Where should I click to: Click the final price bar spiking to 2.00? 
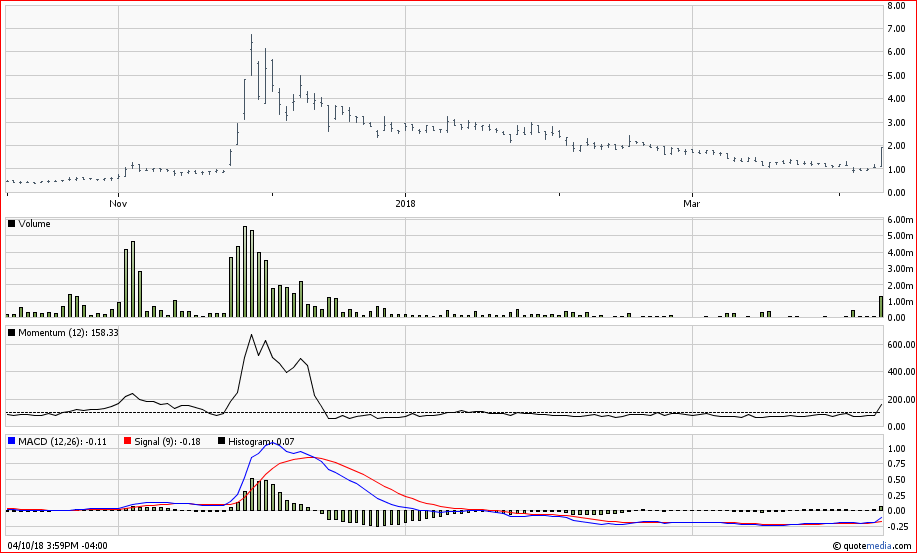click(x=881, y=158)
